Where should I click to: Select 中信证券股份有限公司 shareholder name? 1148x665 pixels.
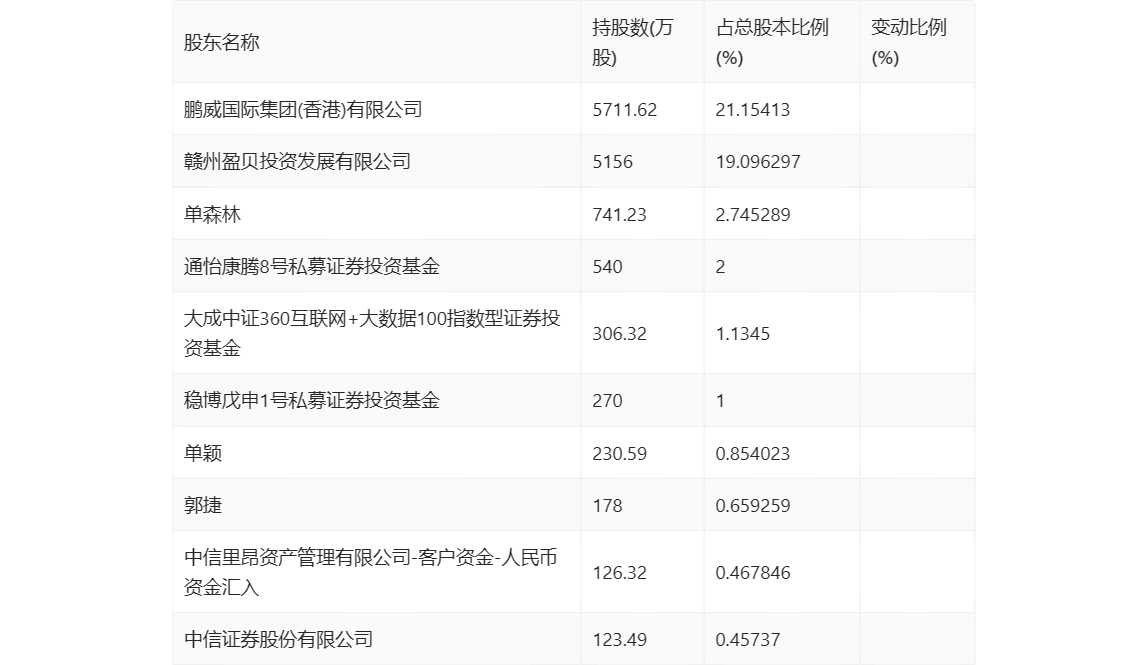[x=278, y=639]
